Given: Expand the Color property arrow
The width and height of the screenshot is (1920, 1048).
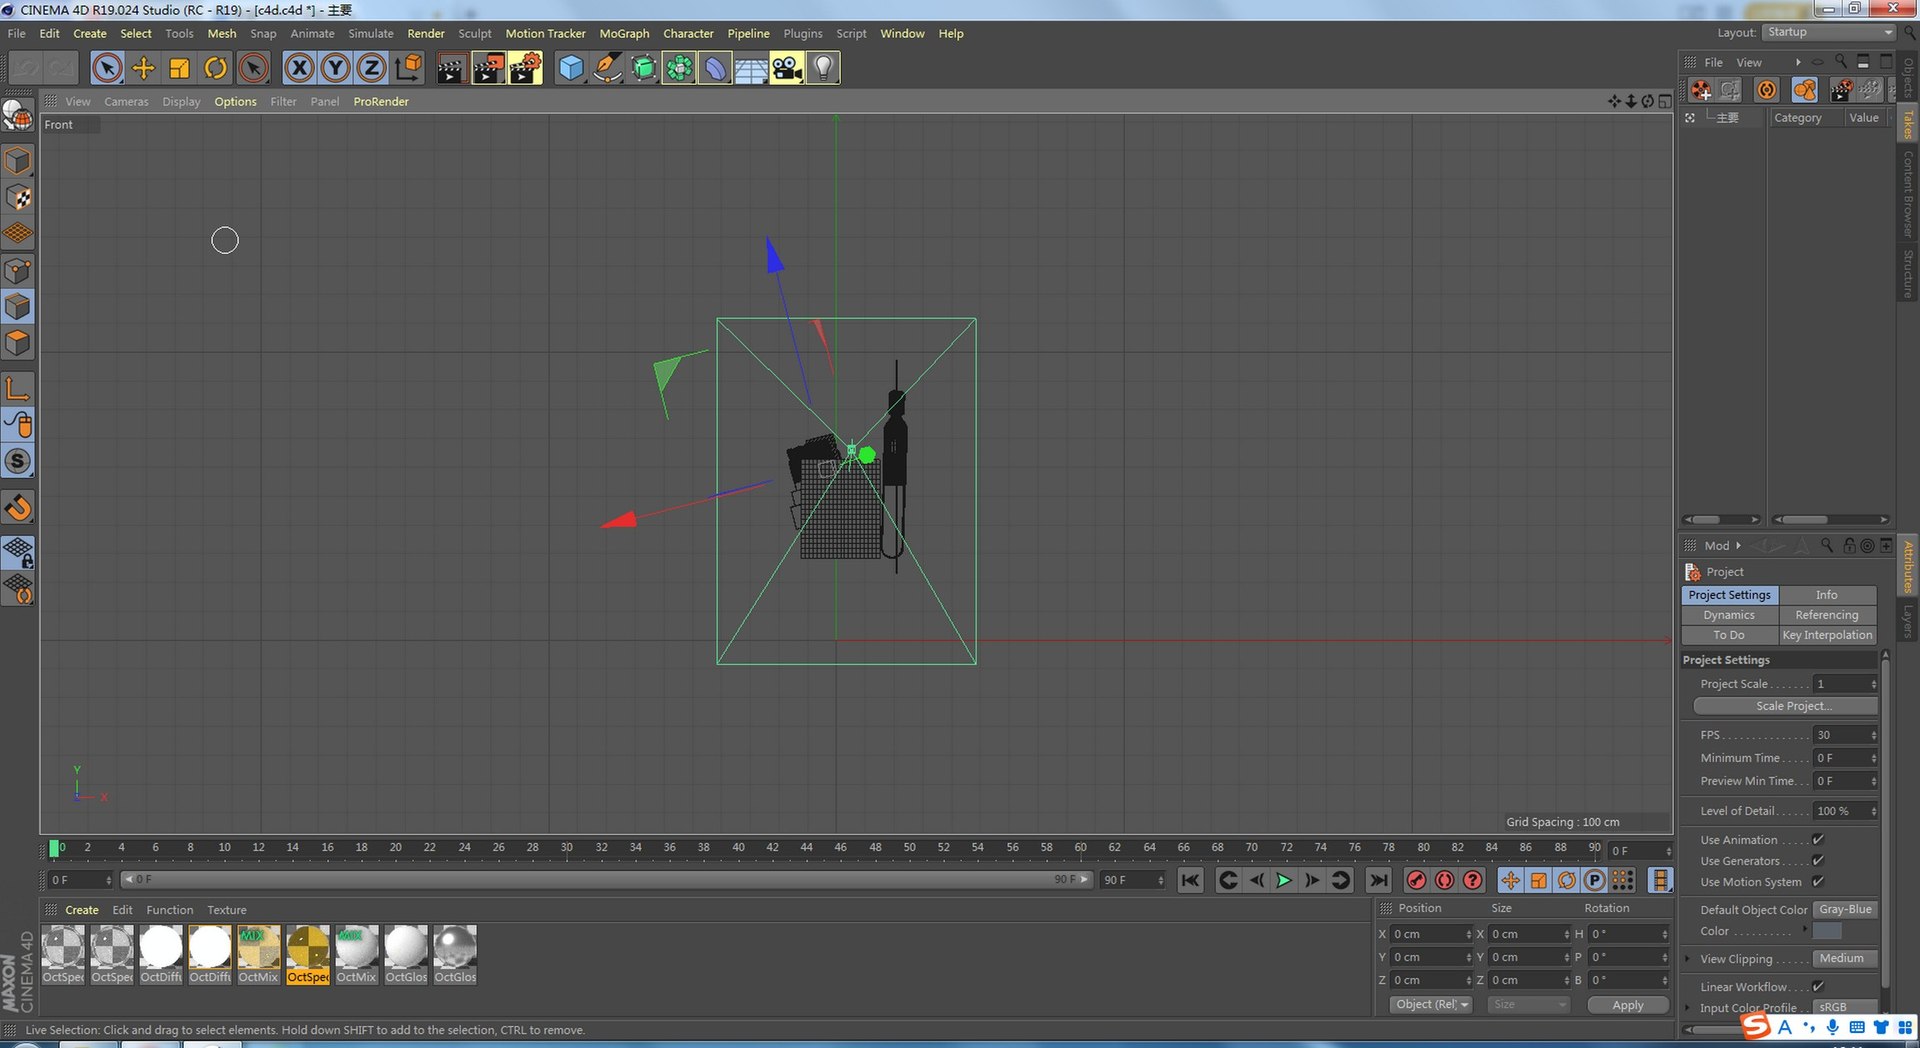Looking at the screenshot, I should (1804, 930).
